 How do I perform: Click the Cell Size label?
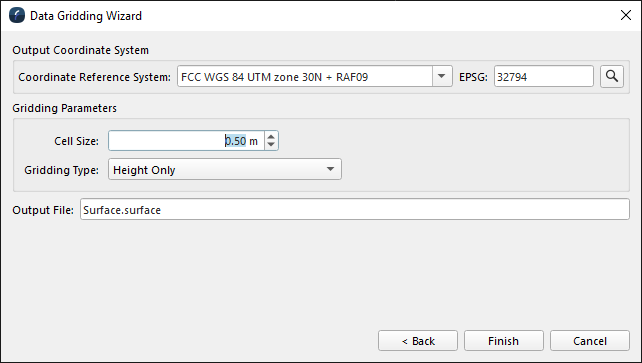(x=77, y=141)
